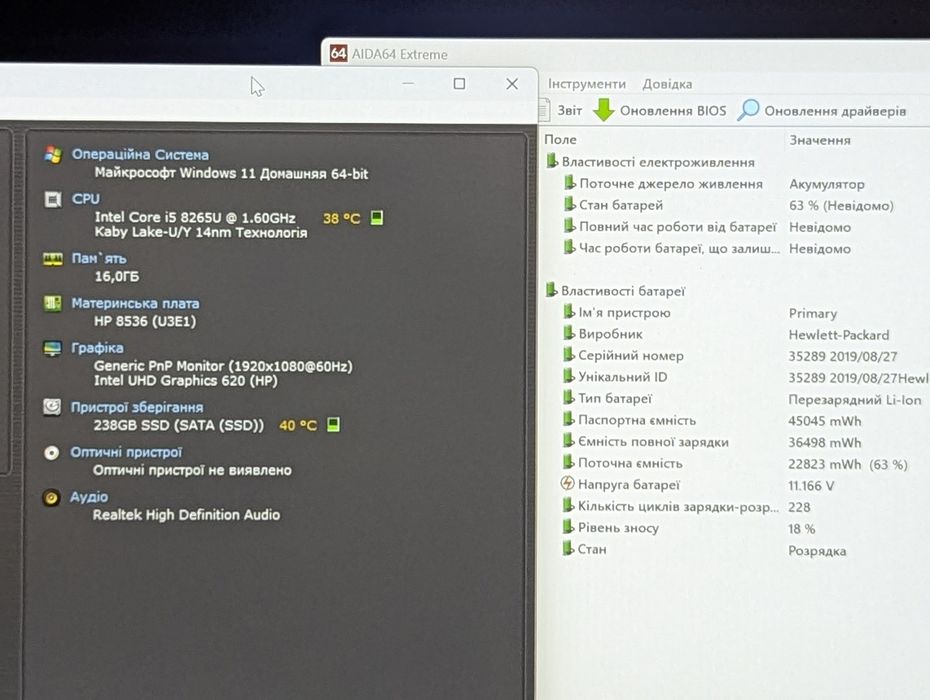Click the green Оновлення BIOS arrow icon
Viewport: 930px width, 700px height.
click(x=604, y=110)
